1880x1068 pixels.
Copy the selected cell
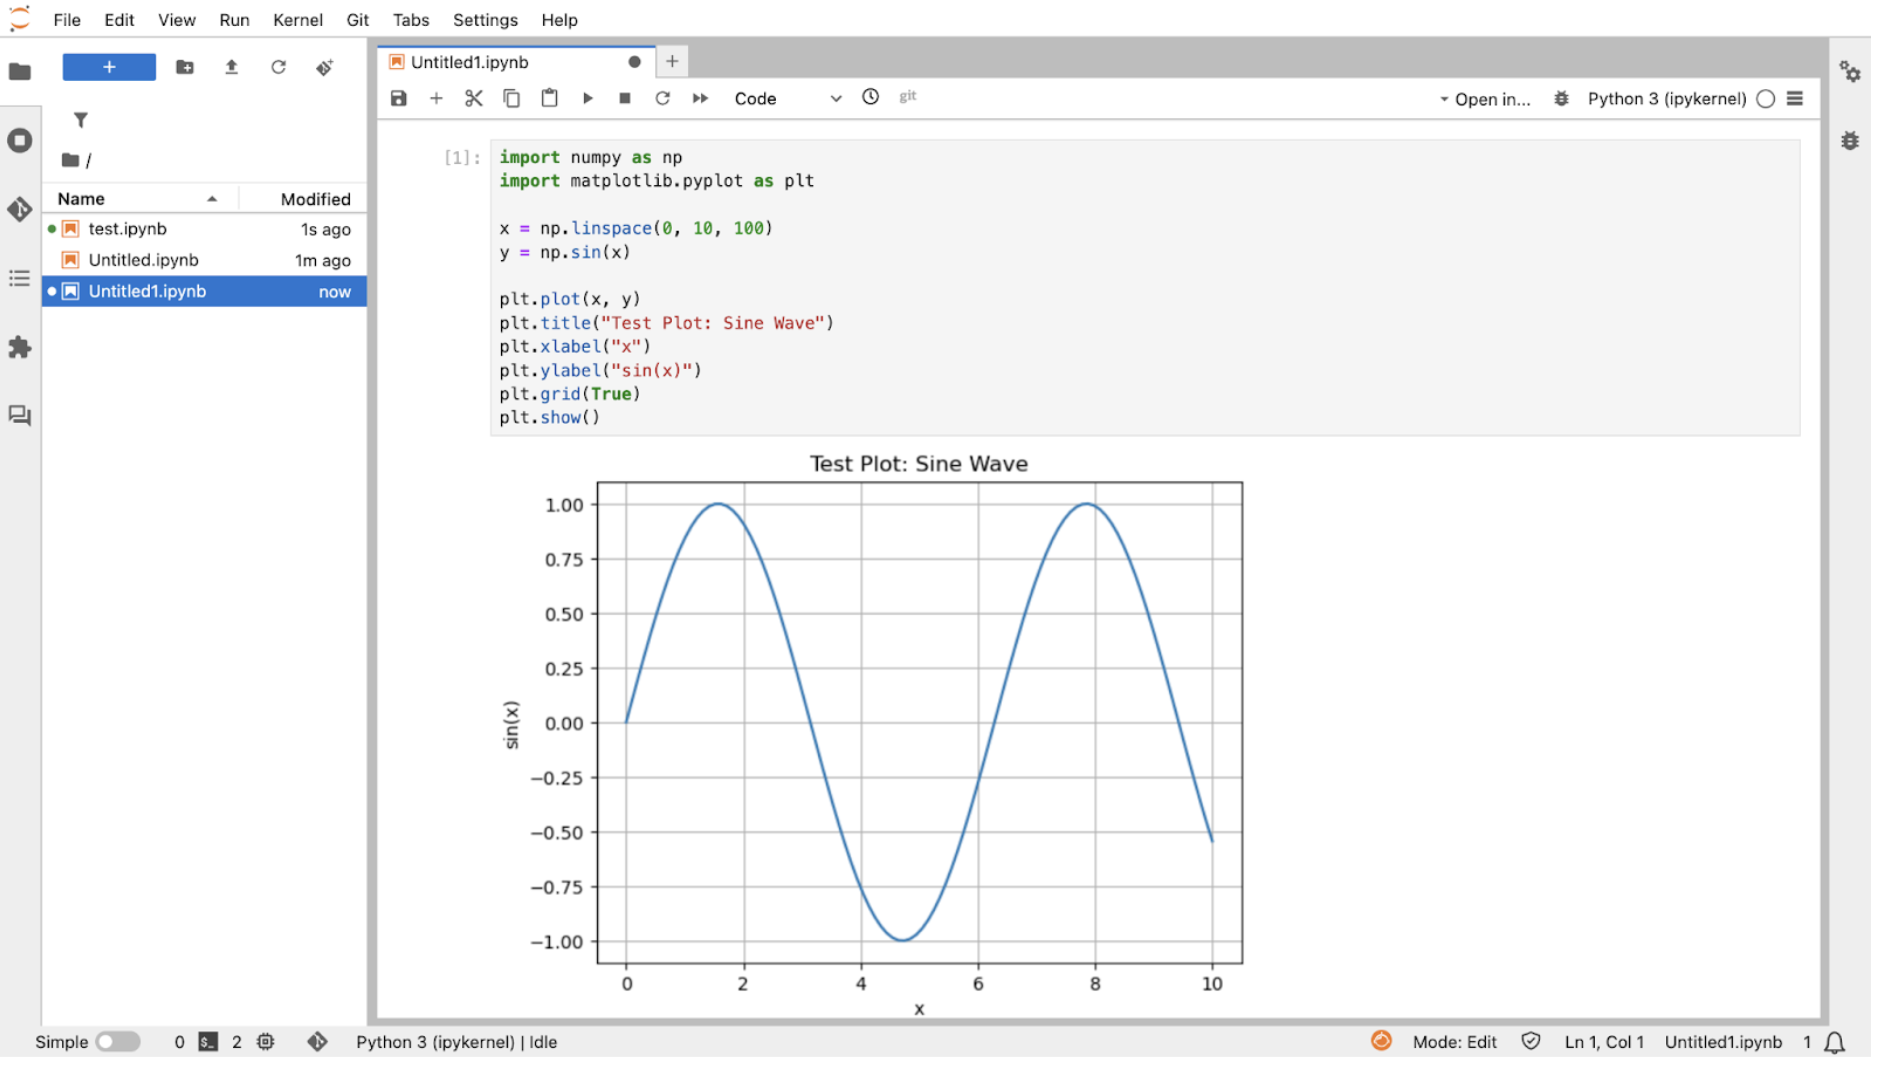click(x=511, y=98)
